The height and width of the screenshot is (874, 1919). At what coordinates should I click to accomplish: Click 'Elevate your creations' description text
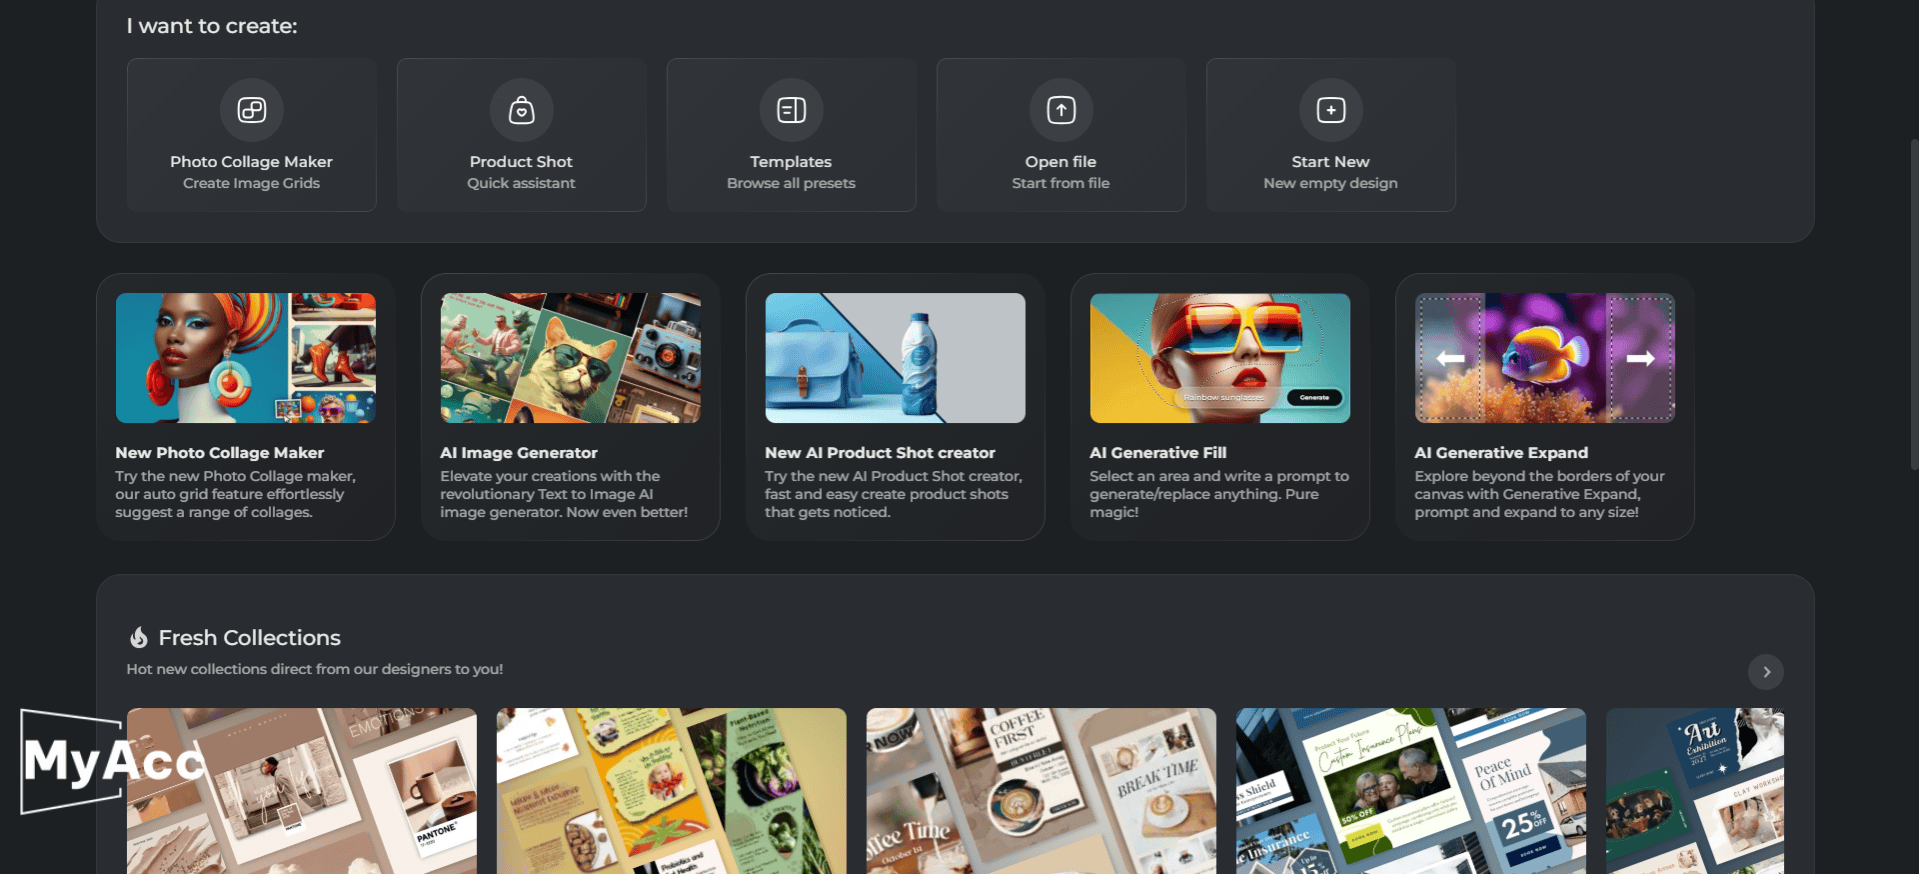tap(564, 494)
